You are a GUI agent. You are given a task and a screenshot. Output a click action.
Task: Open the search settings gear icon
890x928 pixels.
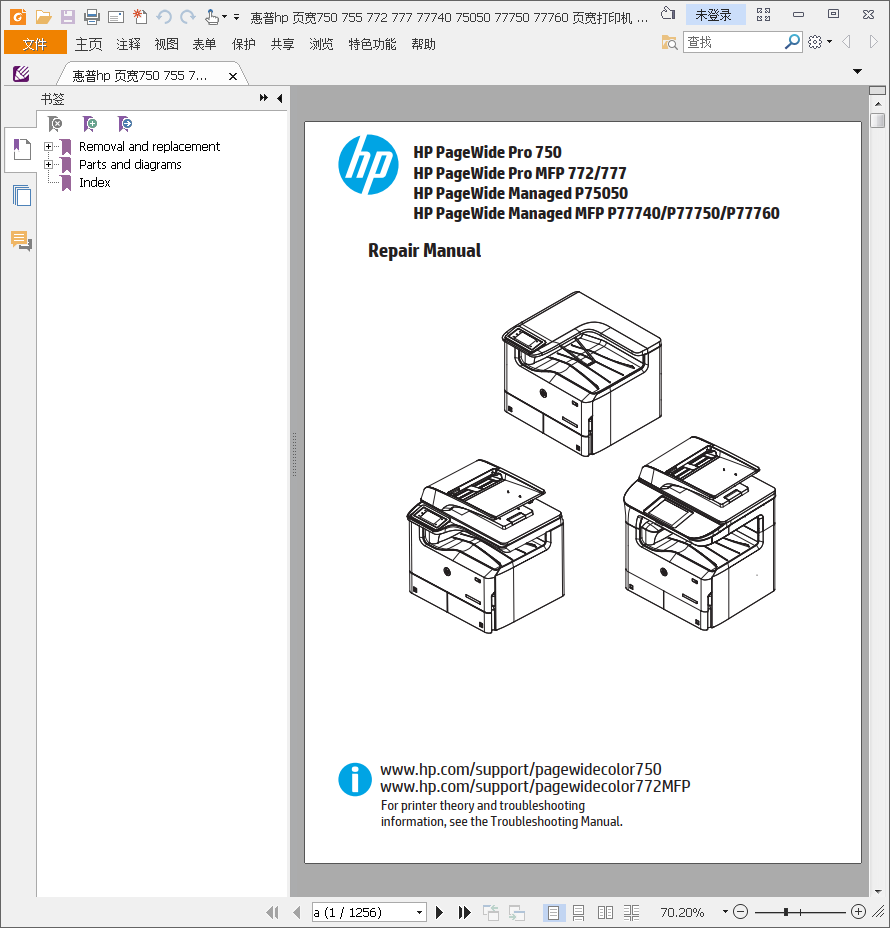point(815,42)
